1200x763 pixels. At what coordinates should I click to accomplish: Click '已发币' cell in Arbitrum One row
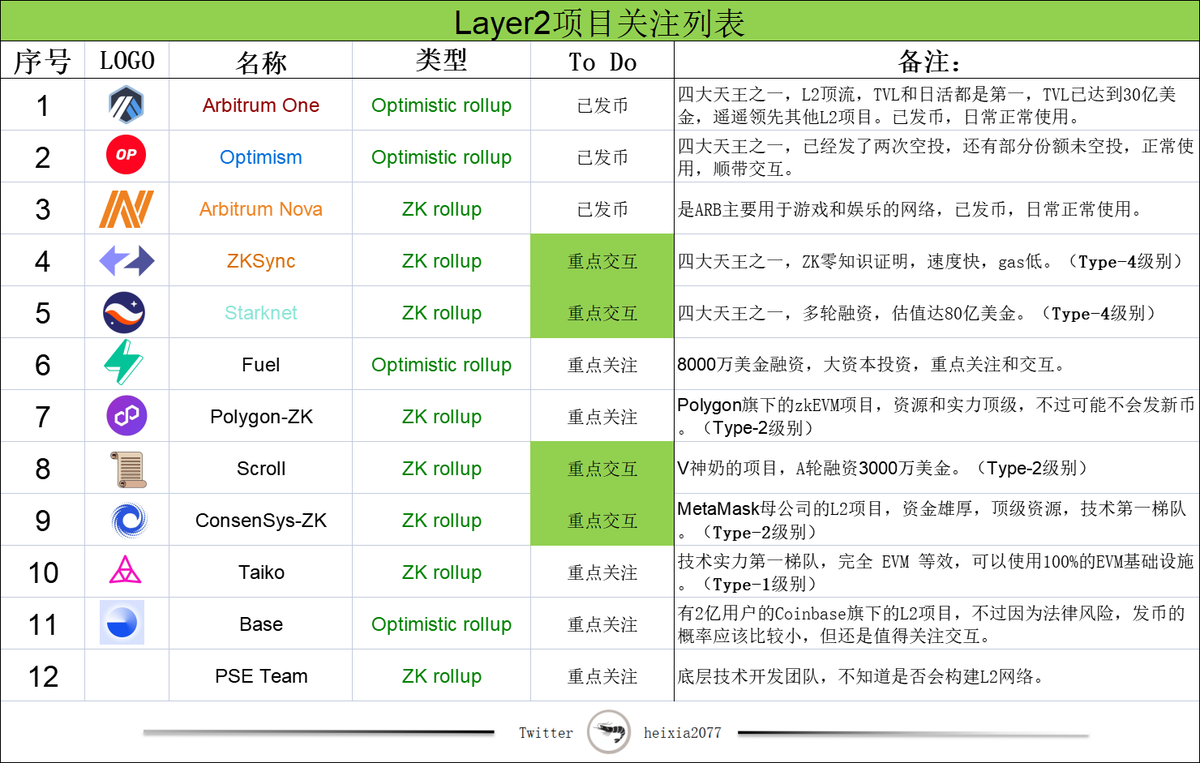[602, 105]
